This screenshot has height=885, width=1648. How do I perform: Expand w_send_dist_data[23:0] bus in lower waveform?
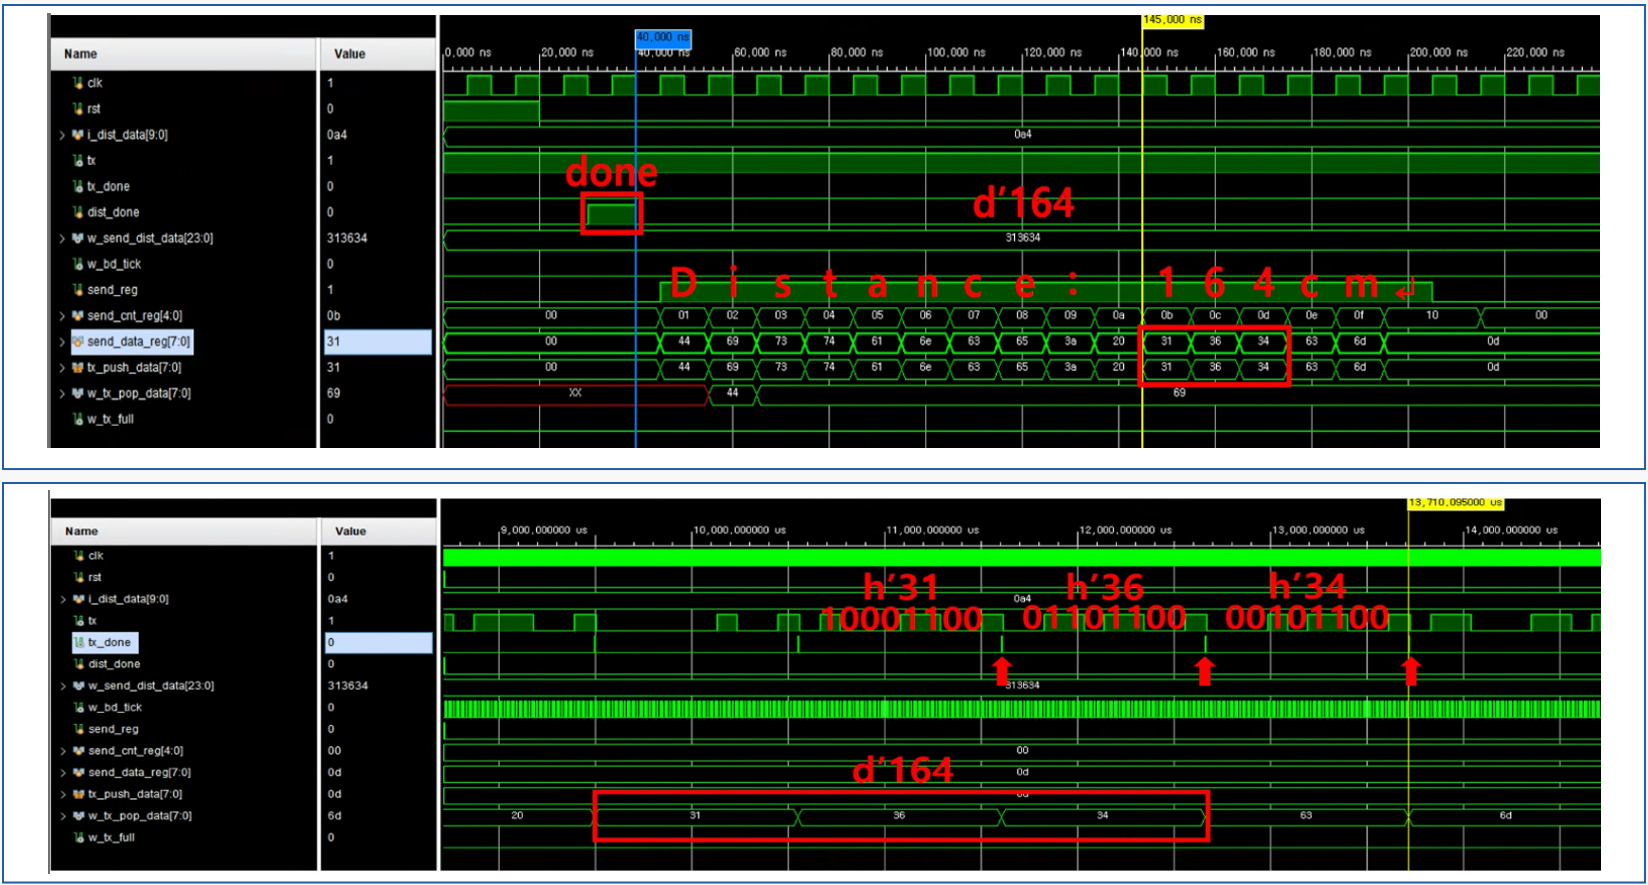click(63, 686)
